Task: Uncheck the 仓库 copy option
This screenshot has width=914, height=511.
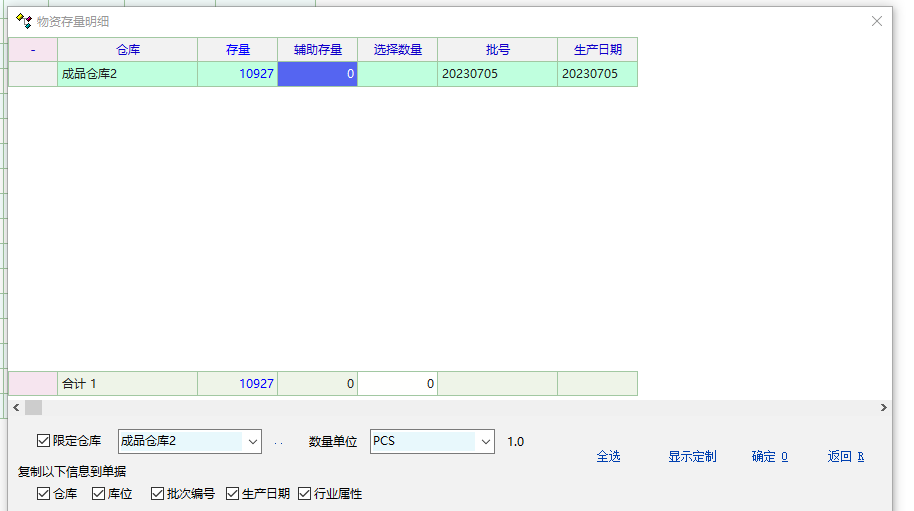Action: (x=43, y=493)
